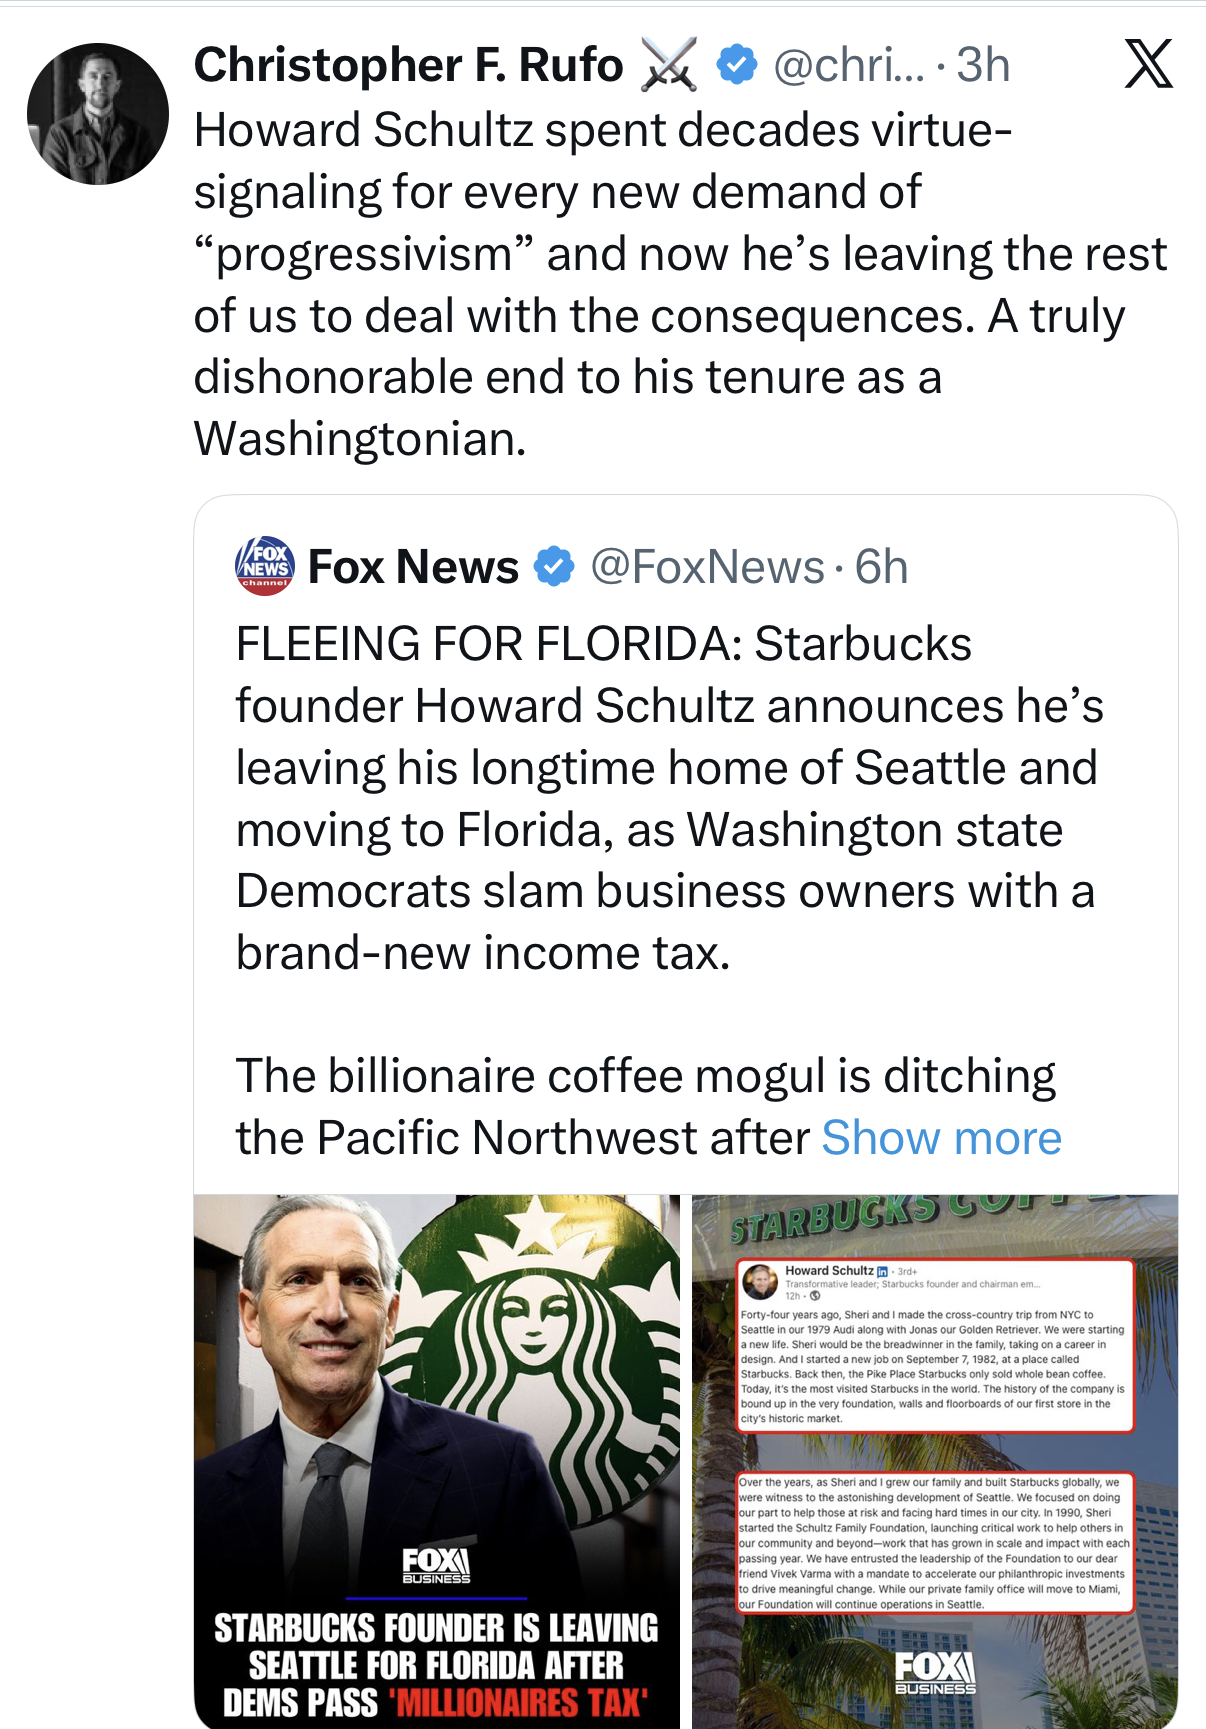1206x1729 pixels.
Task: Click the Fox News verified checkmark
Action: point(554,567)
